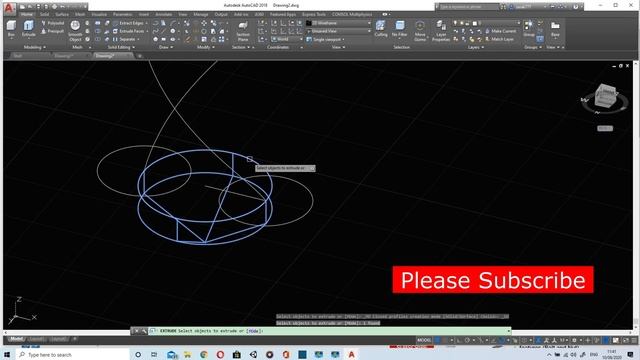Close the command line window
Image resolution: width=640 pixels, height=360 pixels.
[137, 331]
